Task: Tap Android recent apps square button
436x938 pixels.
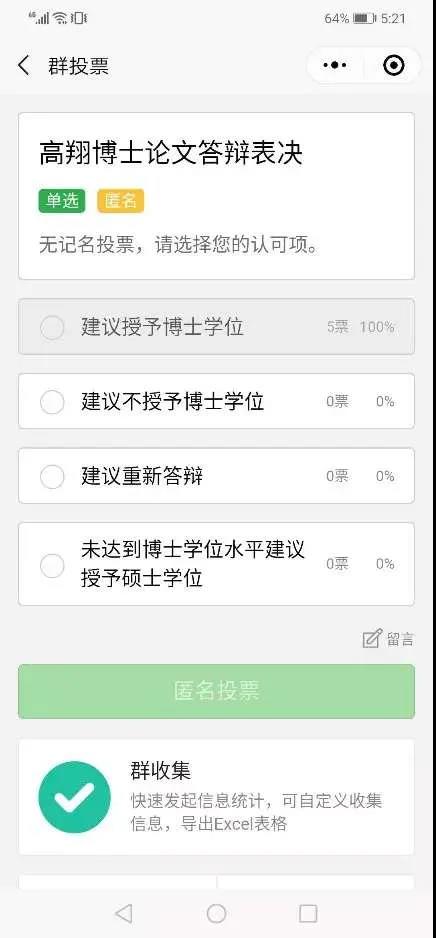Action: click(x=308, y=913)
